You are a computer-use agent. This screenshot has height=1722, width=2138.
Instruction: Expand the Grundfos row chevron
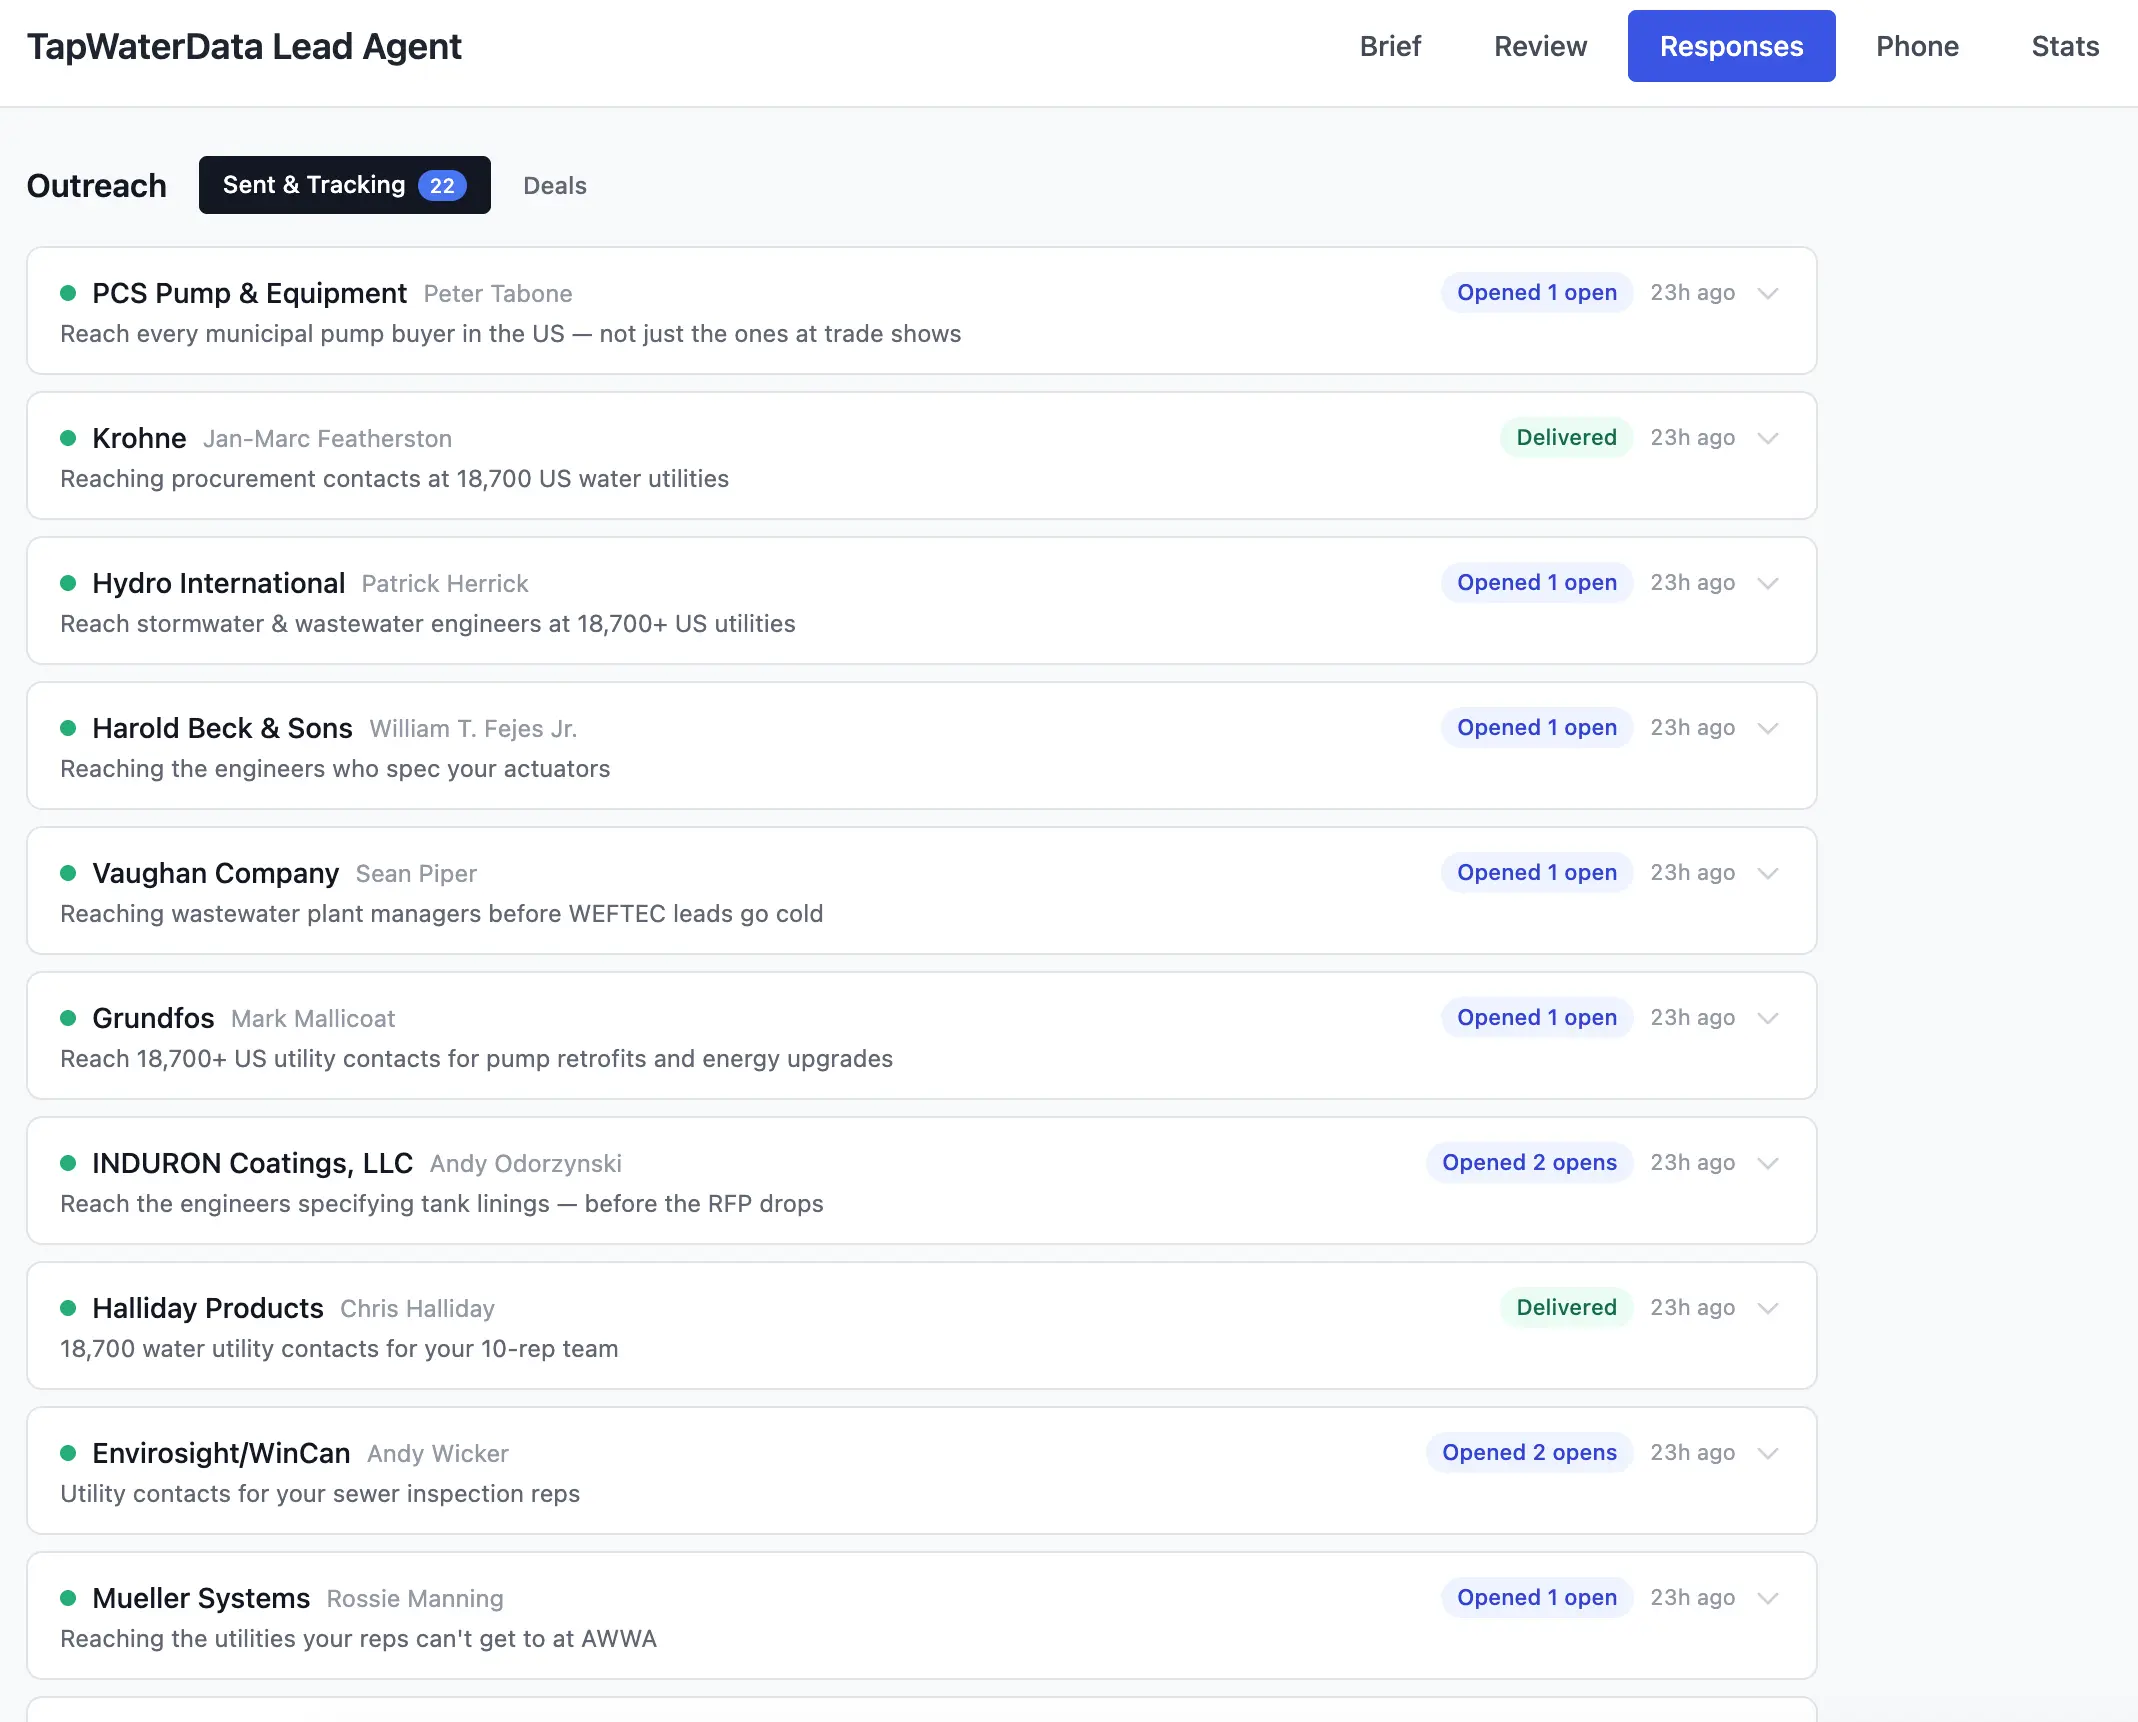pos(1768,1018)
